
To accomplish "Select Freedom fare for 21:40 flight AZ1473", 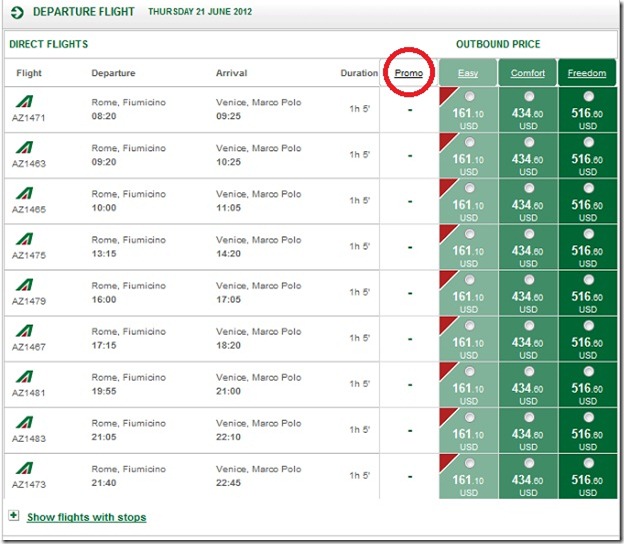I will point(589,463).
